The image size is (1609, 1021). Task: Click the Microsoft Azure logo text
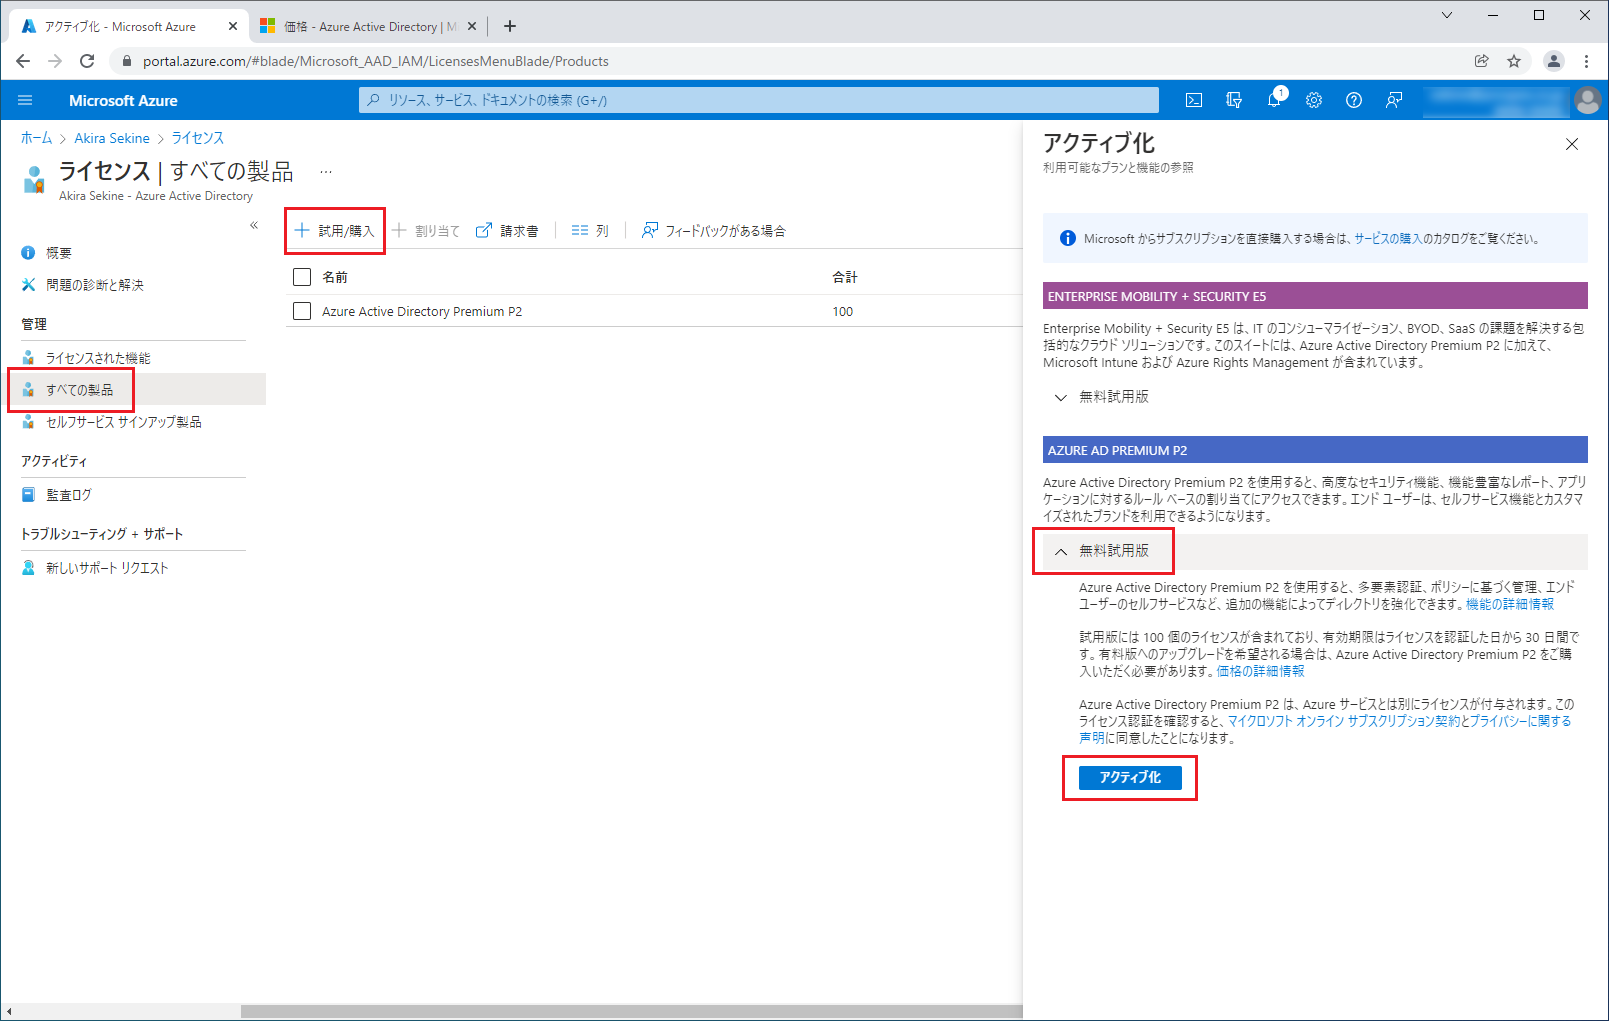(x=123, y=100)
